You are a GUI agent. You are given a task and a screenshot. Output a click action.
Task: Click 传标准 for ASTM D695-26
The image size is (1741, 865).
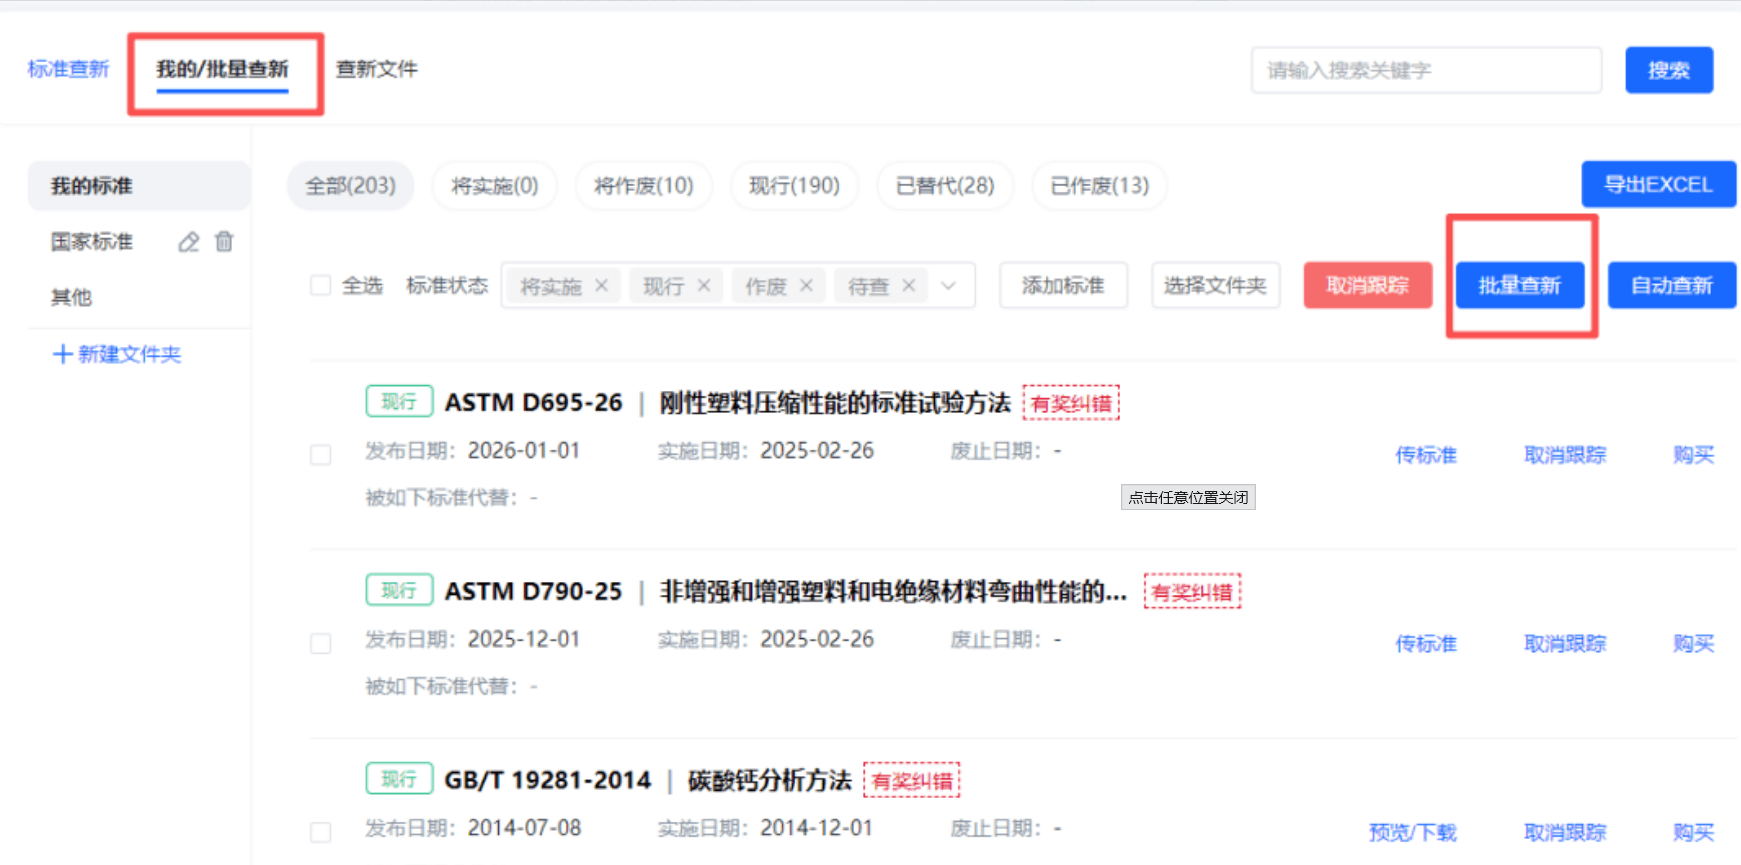pyautogui.click(x=1426, y=455)
